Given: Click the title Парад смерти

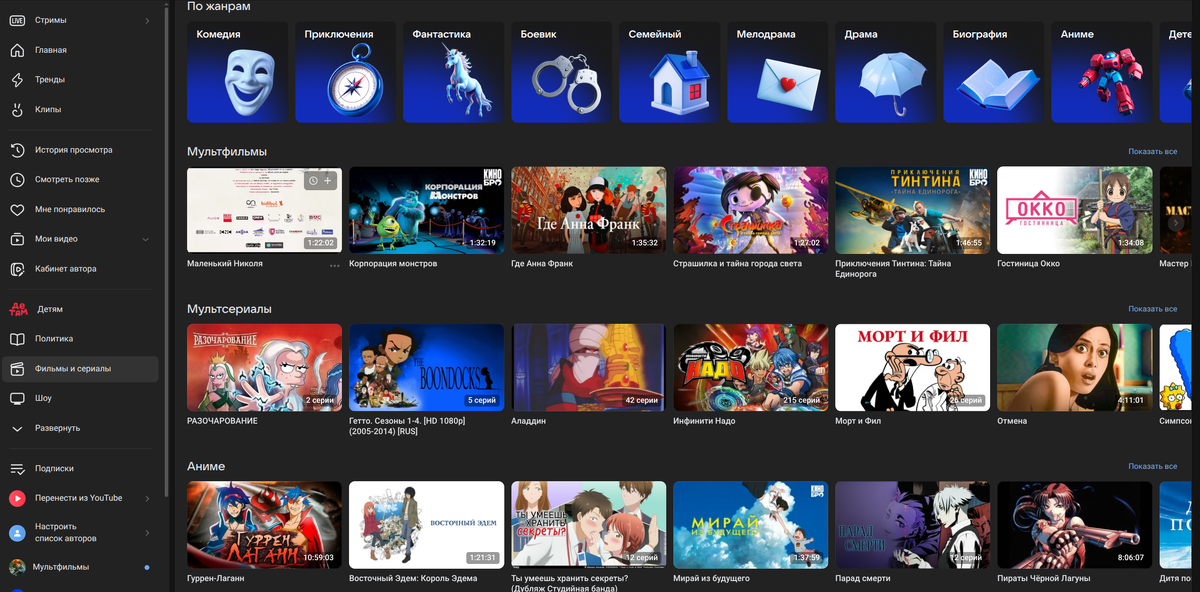Looking at the screenshot, I should click(x=862, y=578).
